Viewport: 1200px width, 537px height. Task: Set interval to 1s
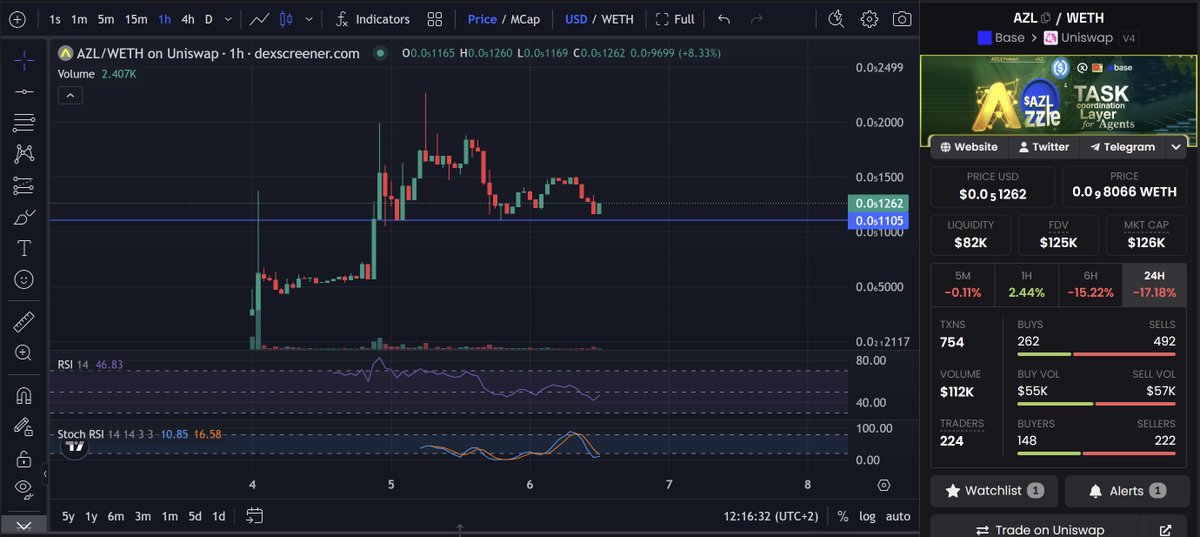(x=55, y=19)
